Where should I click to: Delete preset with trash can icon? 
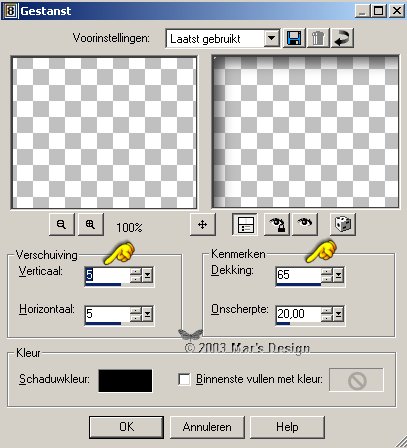click(318, 38)
